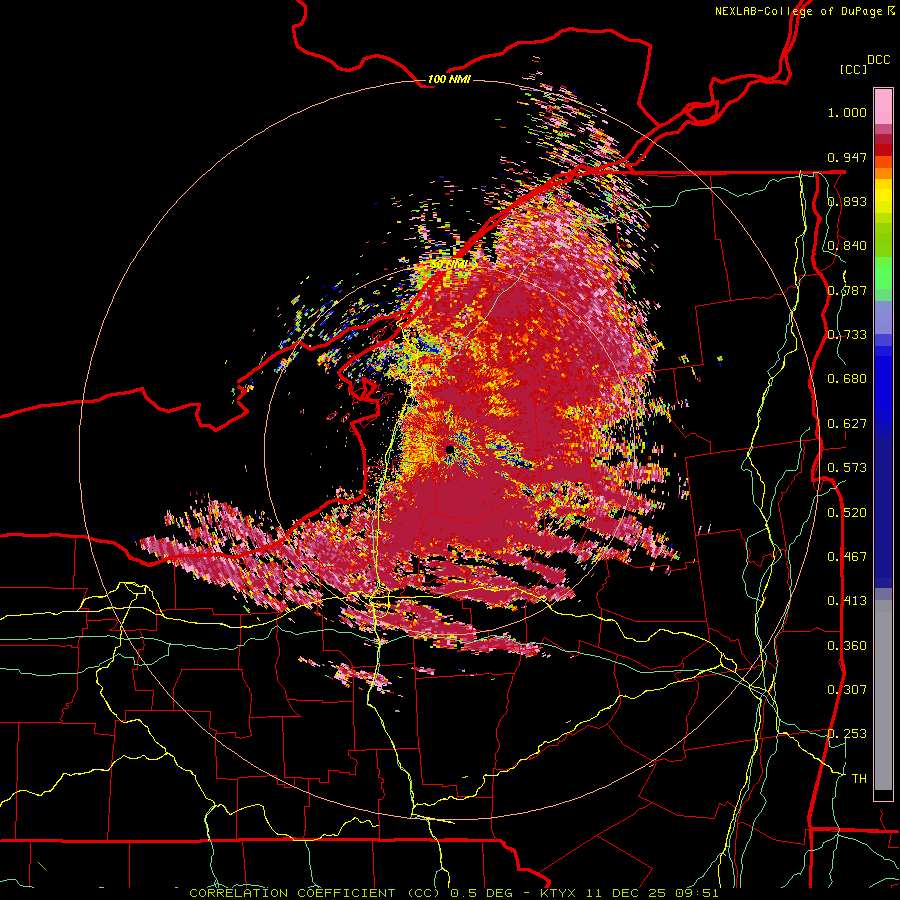
Task: Click the 0.360 color scale value
Action: pos(847,646)
